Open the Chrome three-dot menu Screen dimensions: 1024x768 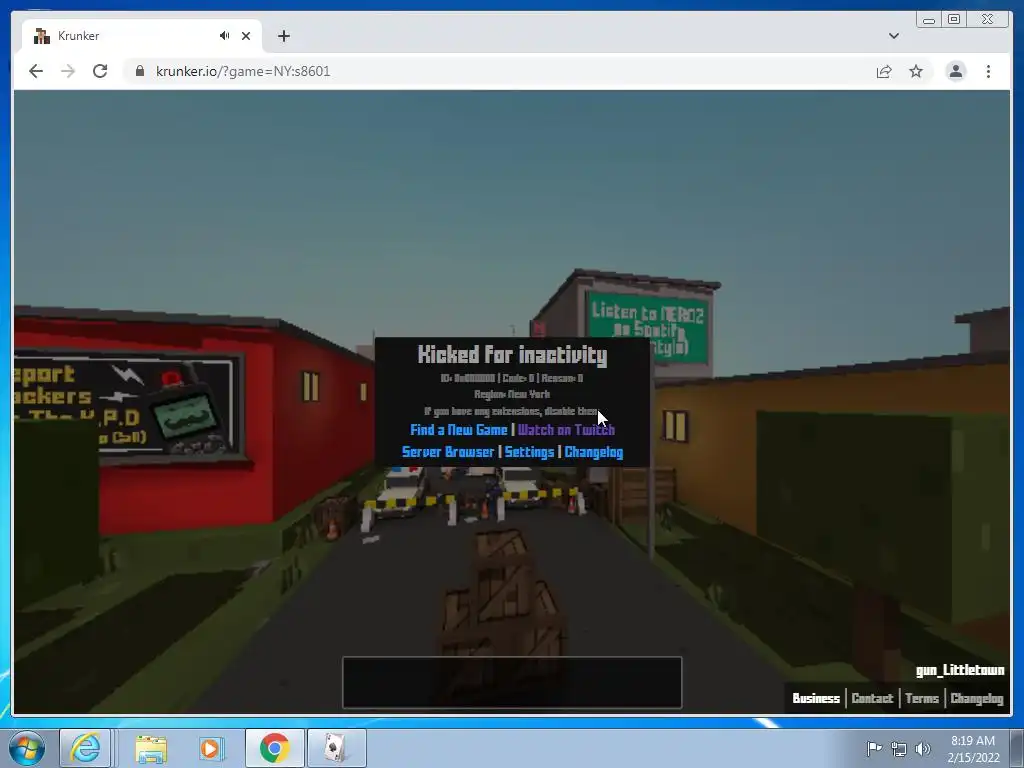(x=988, y=71)
